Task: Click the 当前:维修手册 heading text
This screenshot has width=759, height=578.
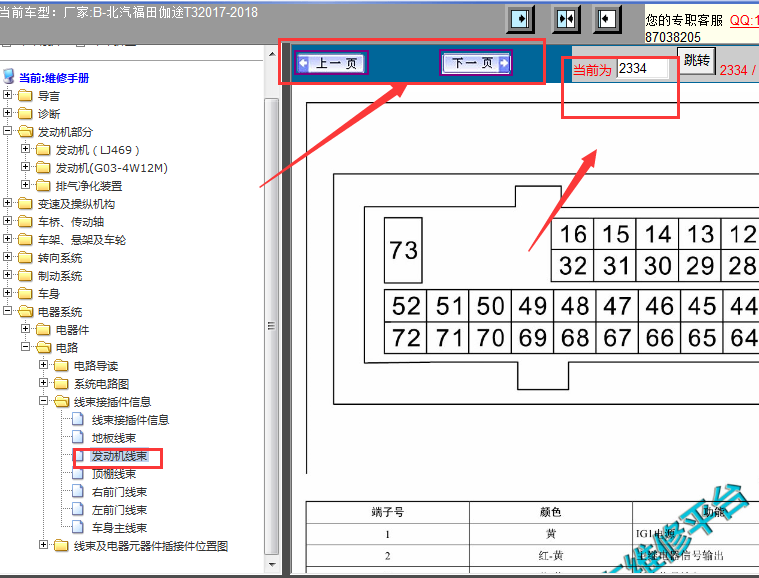Action: click(x=54, y=78)
